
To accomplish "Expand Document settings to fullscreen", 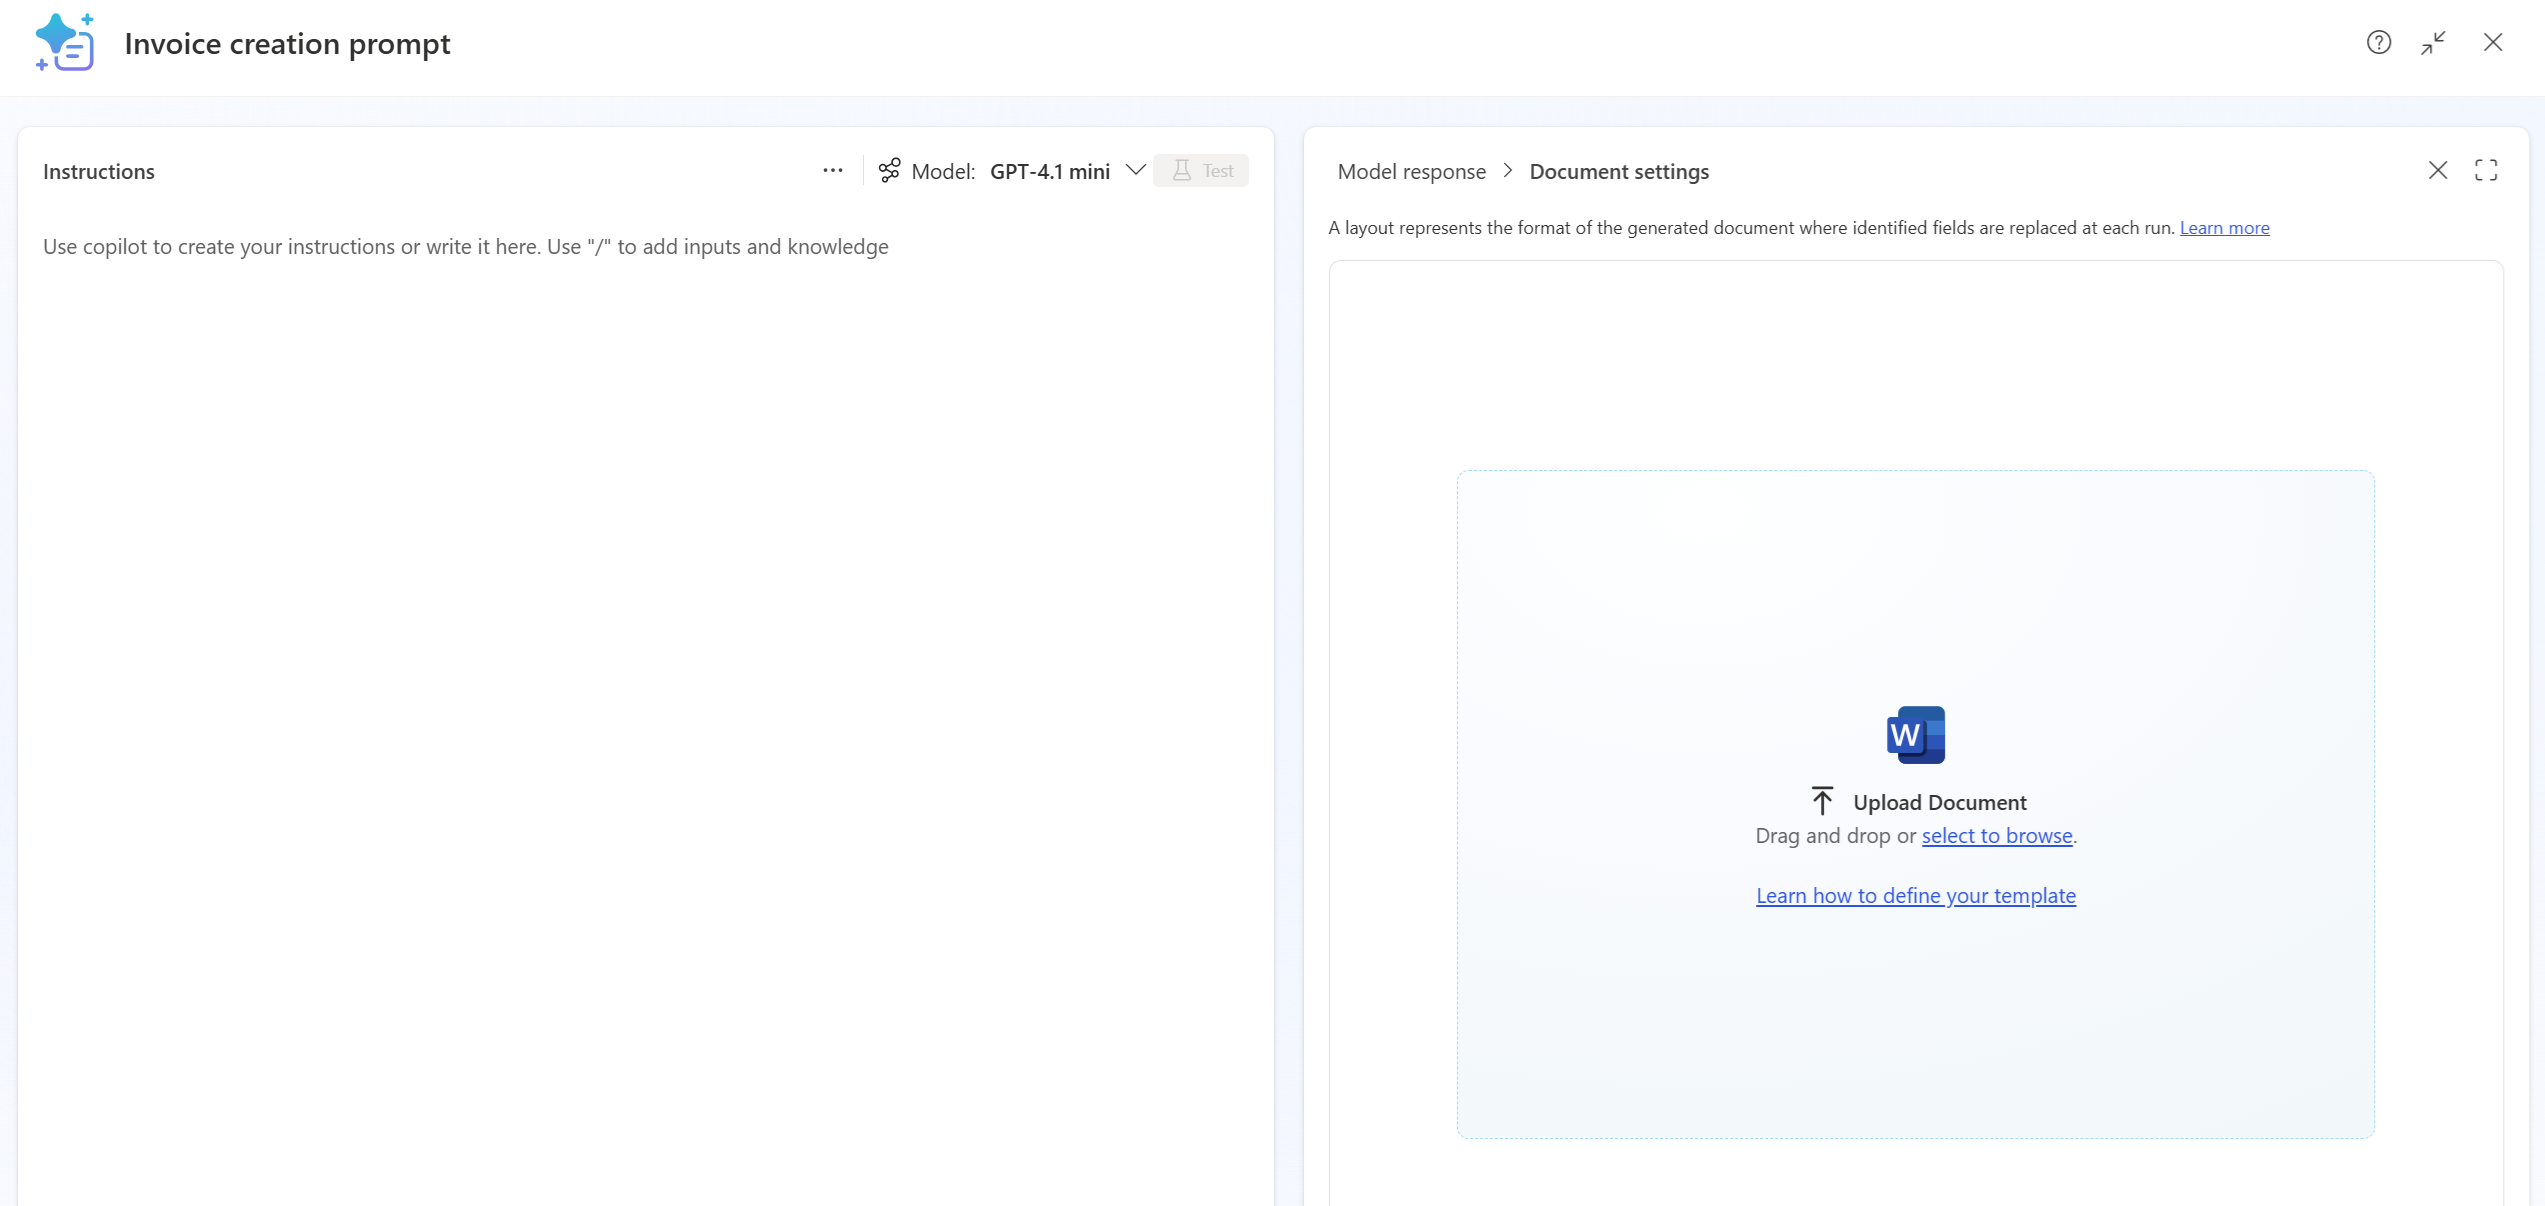I will click(x=2487, y=170).
